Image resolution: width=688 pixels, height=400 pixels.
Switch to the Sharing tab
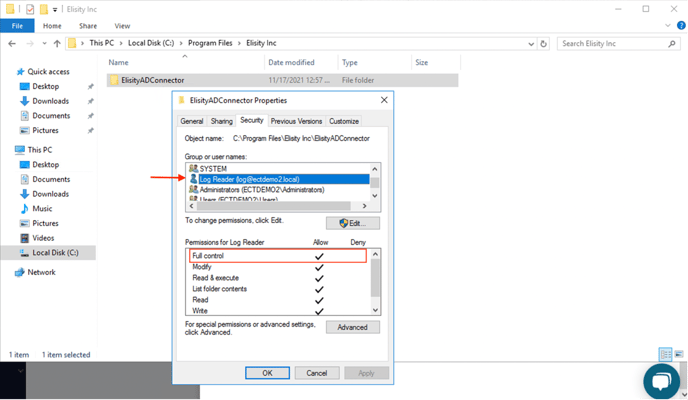[222, 121]
